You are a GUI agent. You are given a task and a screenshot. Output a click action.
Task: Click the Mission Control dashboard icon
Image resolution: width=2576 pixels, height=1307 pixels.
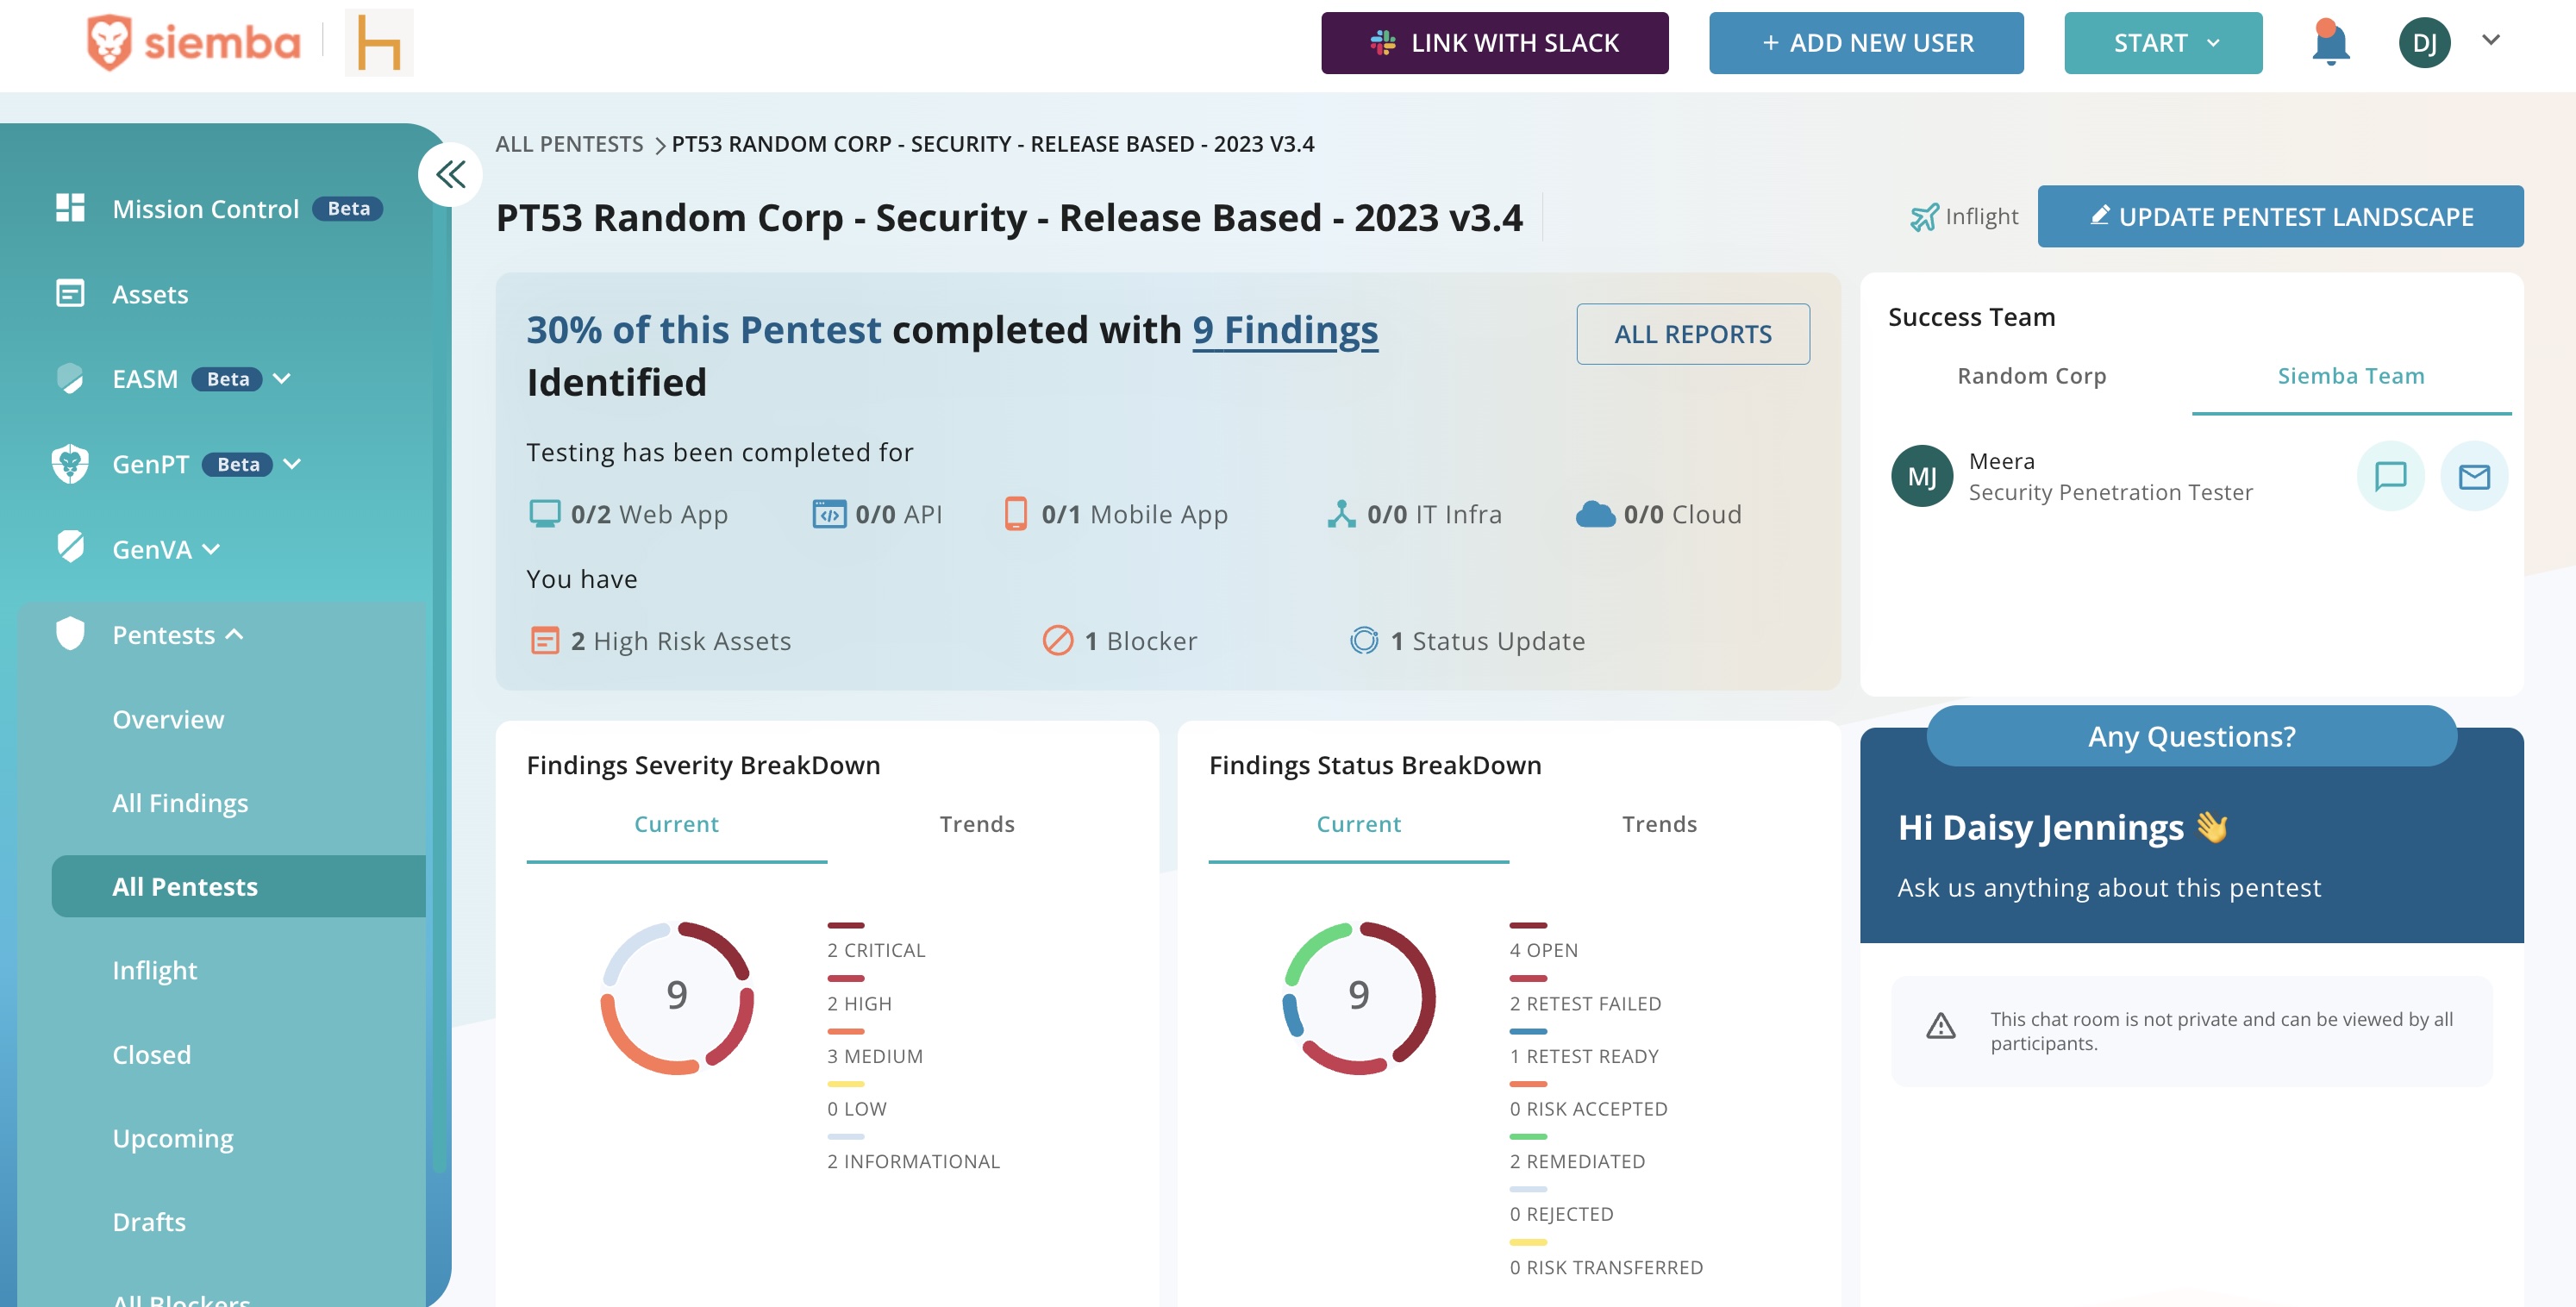(70, 208)
